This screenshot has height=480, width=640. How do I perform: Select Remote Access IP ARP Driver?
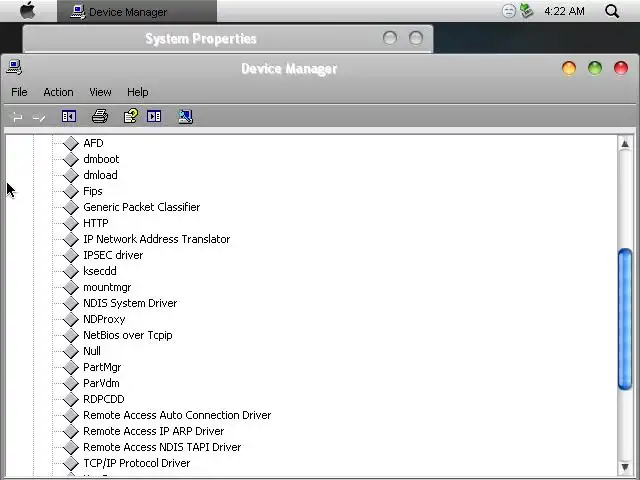(153, 431)
